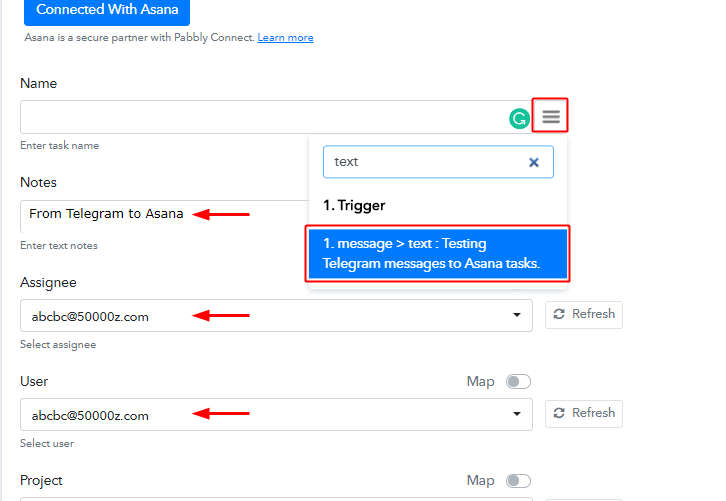
Task: Select 'message > text : Testing Telegram' option
Action: coord(438,253)
